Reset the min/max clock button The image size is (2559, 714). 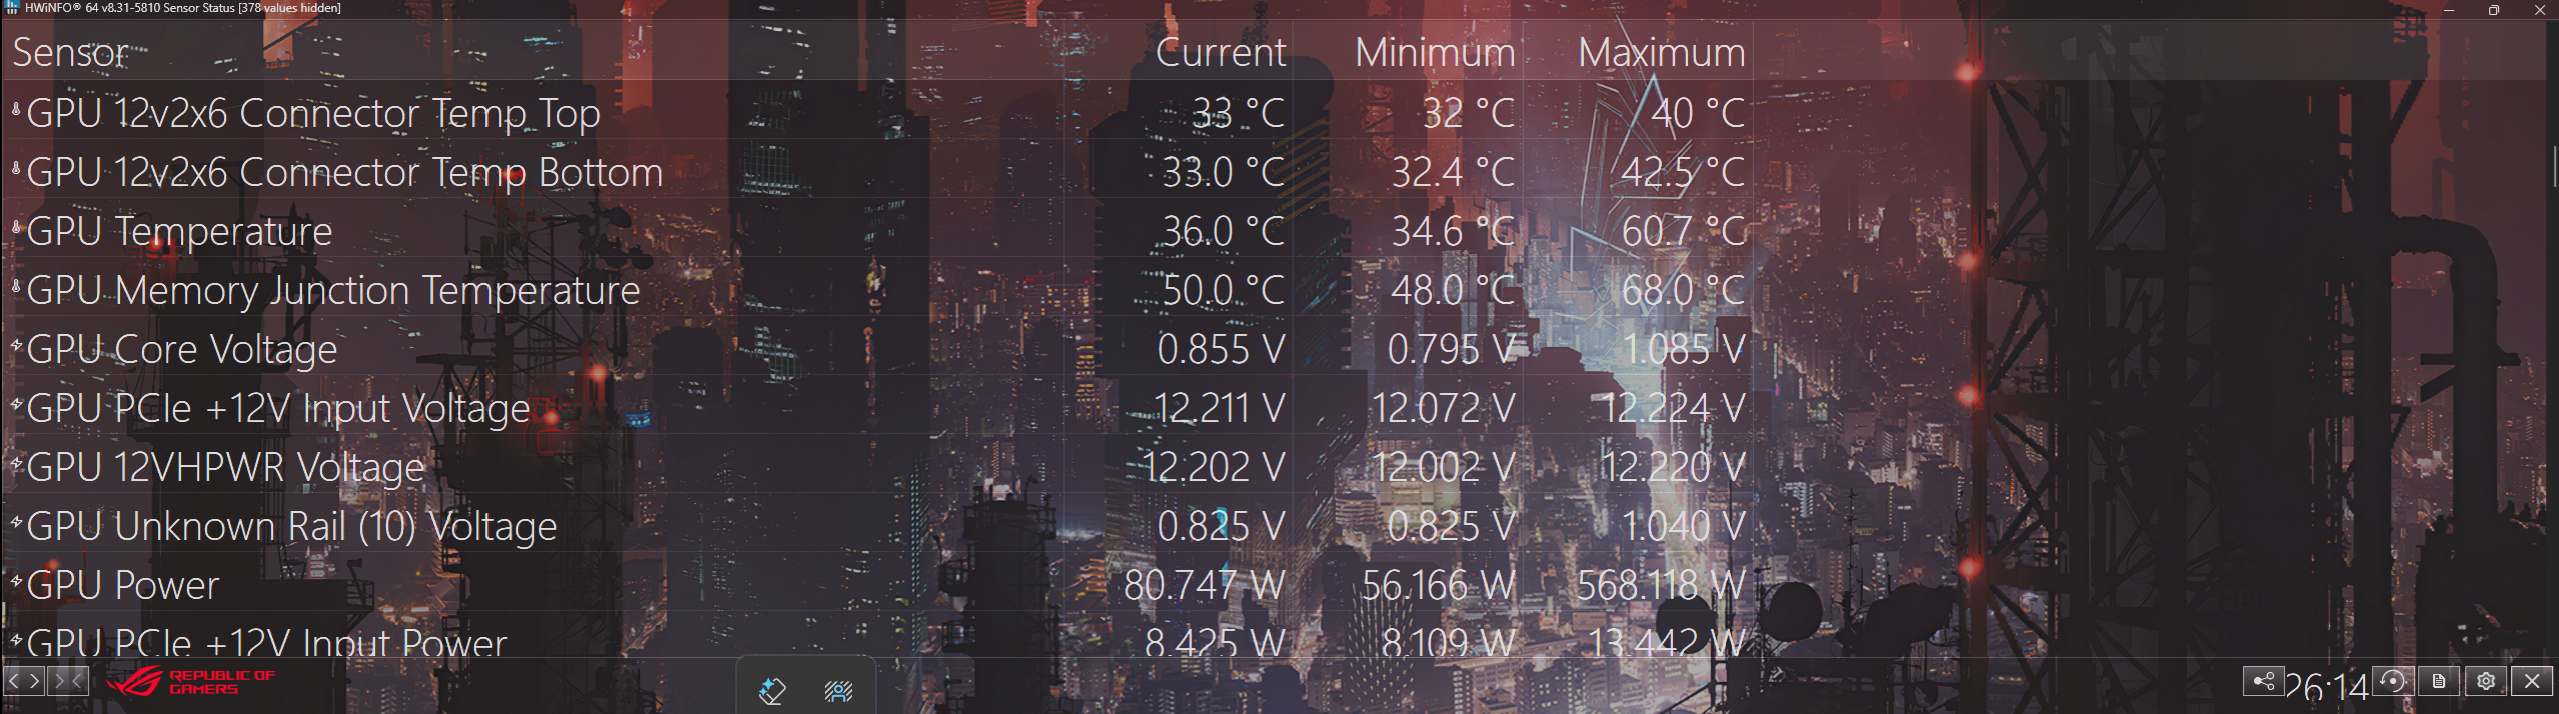(x=2393, y=682)
